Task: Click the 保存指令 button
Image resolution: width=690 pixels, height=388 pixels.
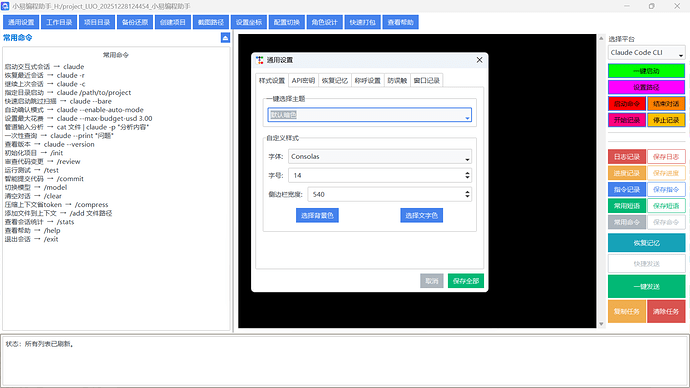Action: (666, 189)
